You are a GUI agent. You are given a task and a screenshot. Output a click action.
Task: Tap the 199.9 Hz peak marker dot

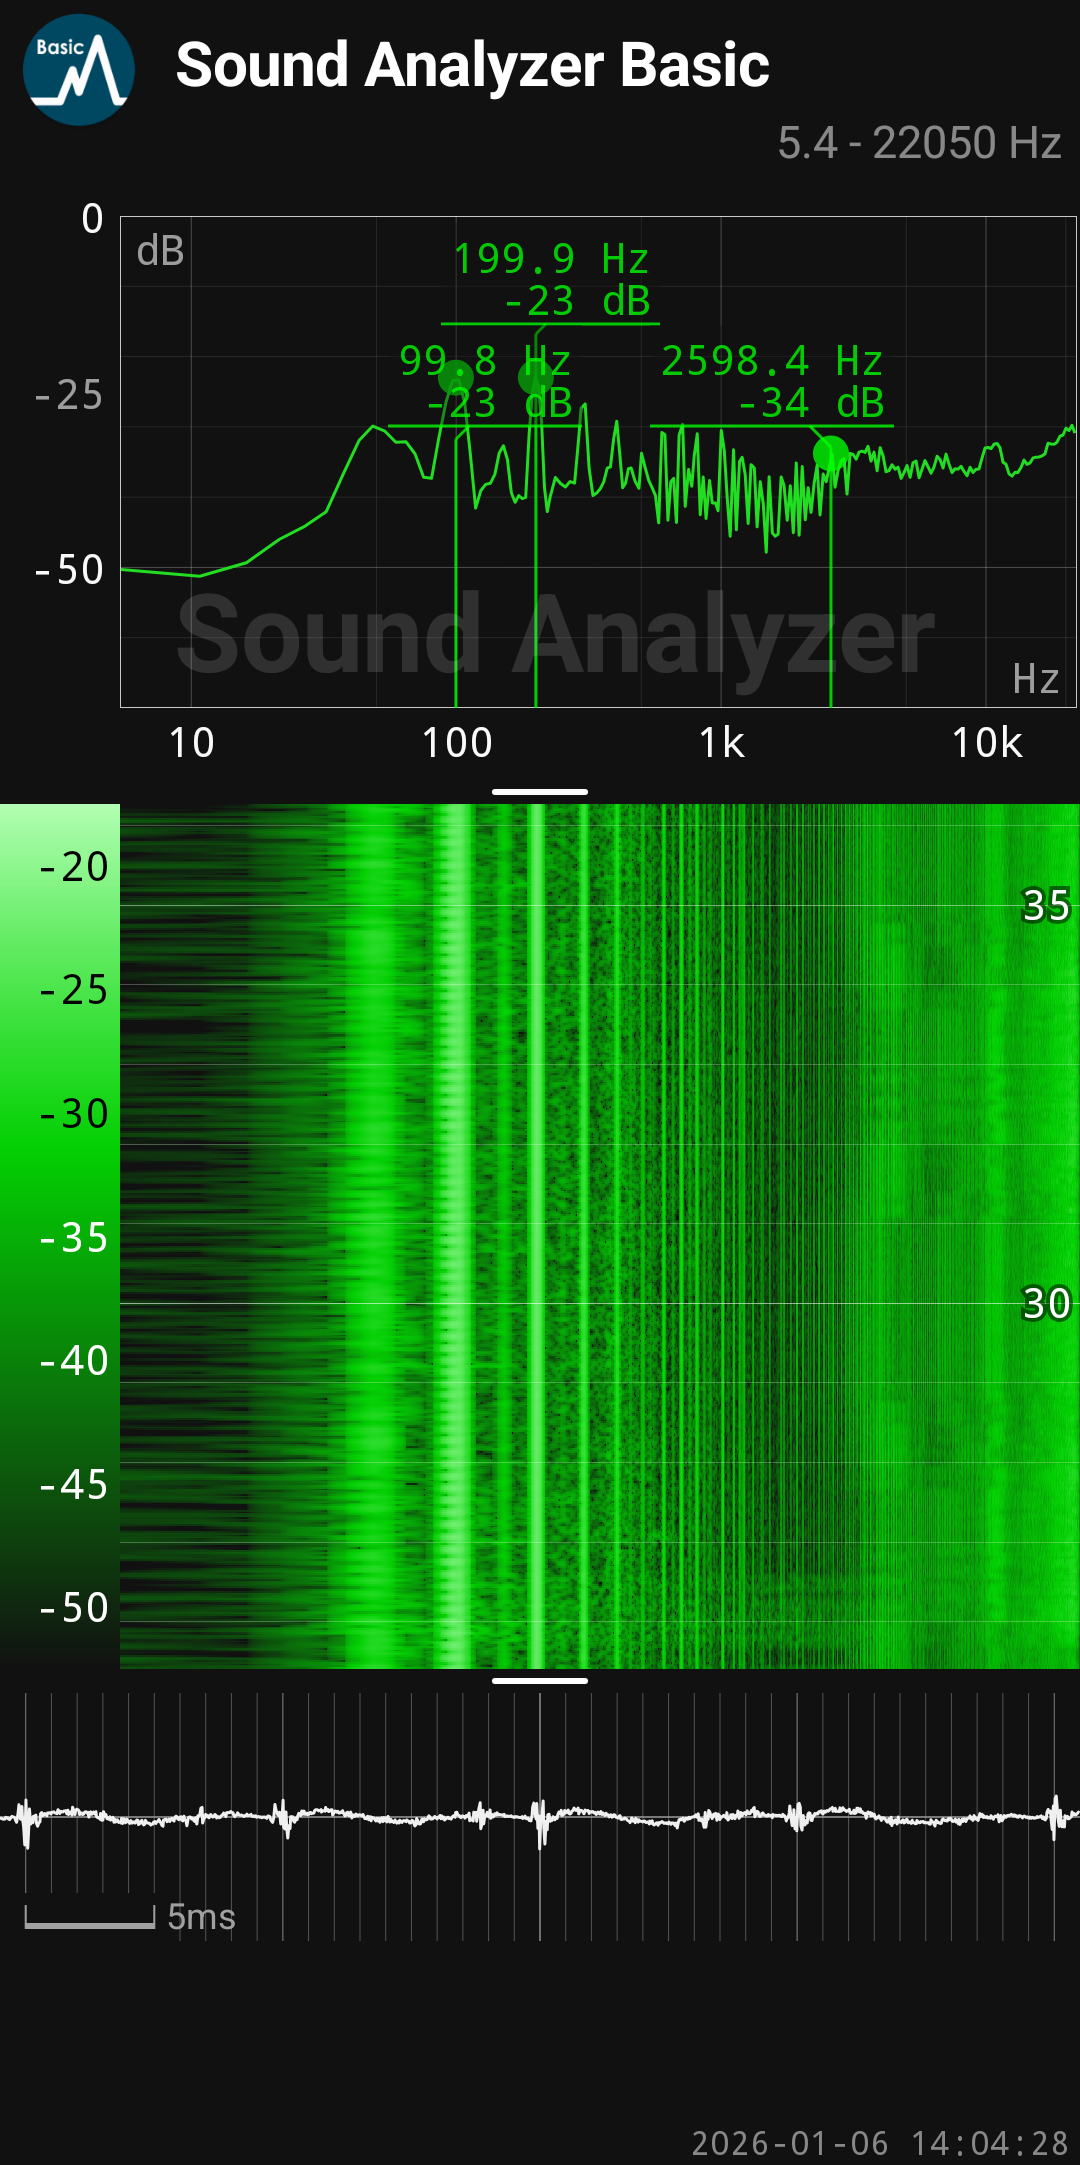coord(535,377)
